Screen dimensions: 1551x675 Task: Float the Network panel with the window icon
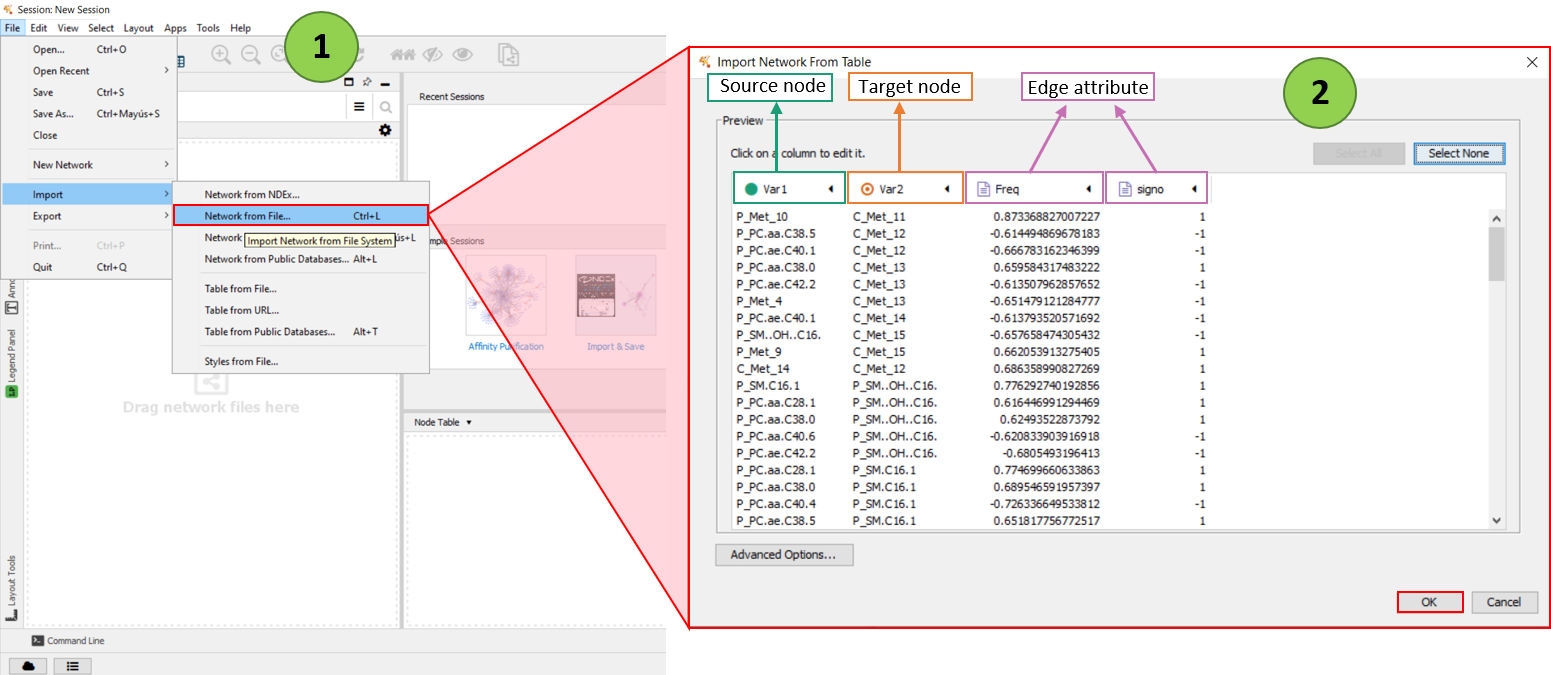point(349,82)
